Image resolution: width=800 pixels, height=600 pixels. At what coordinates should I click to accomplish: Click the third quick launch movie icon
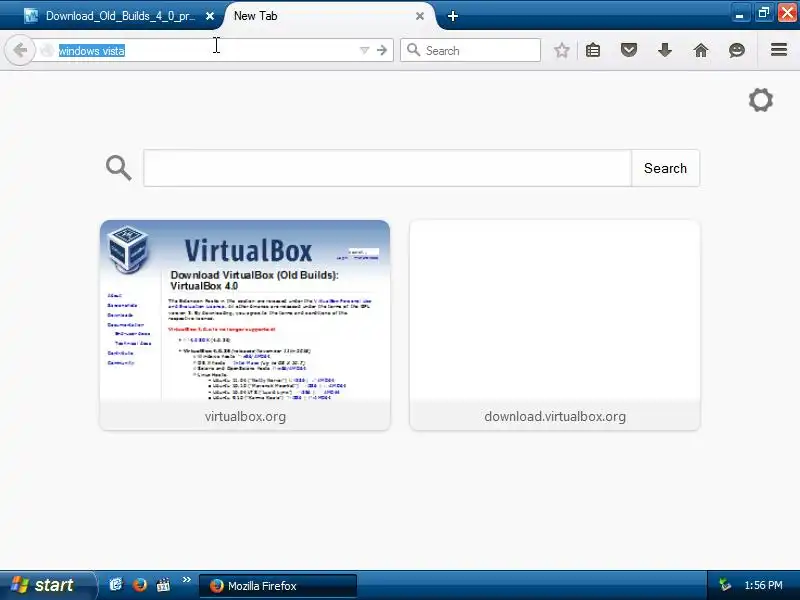pyautogui.click(x=163, y=585)
